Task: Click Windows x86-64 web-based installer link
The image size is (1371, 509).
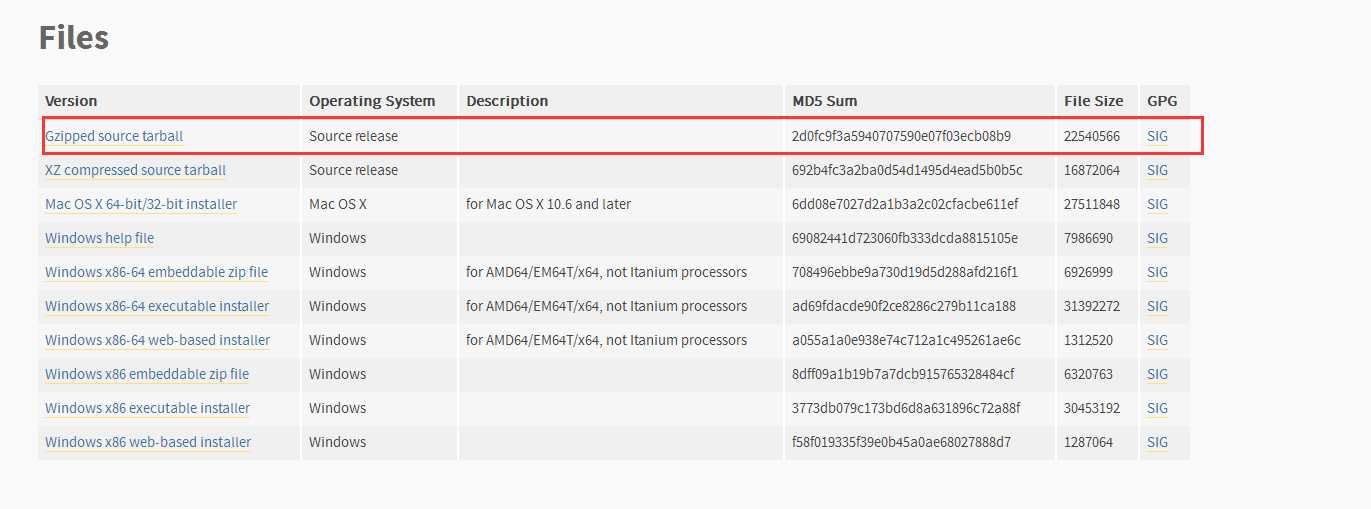Action: tap(157, 340)
